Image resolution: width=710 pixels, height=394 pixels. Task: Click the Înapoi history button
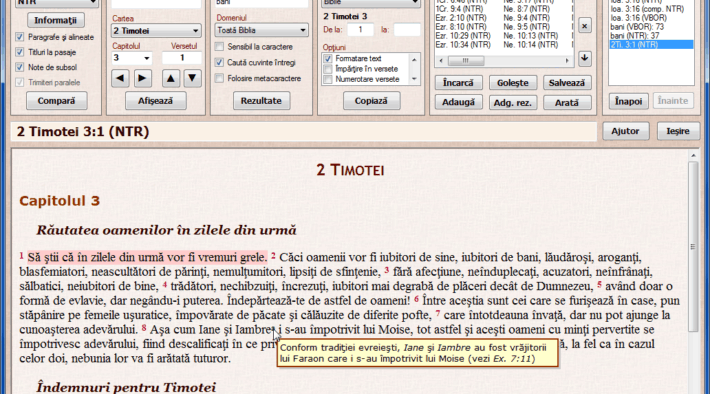(628, 101)
